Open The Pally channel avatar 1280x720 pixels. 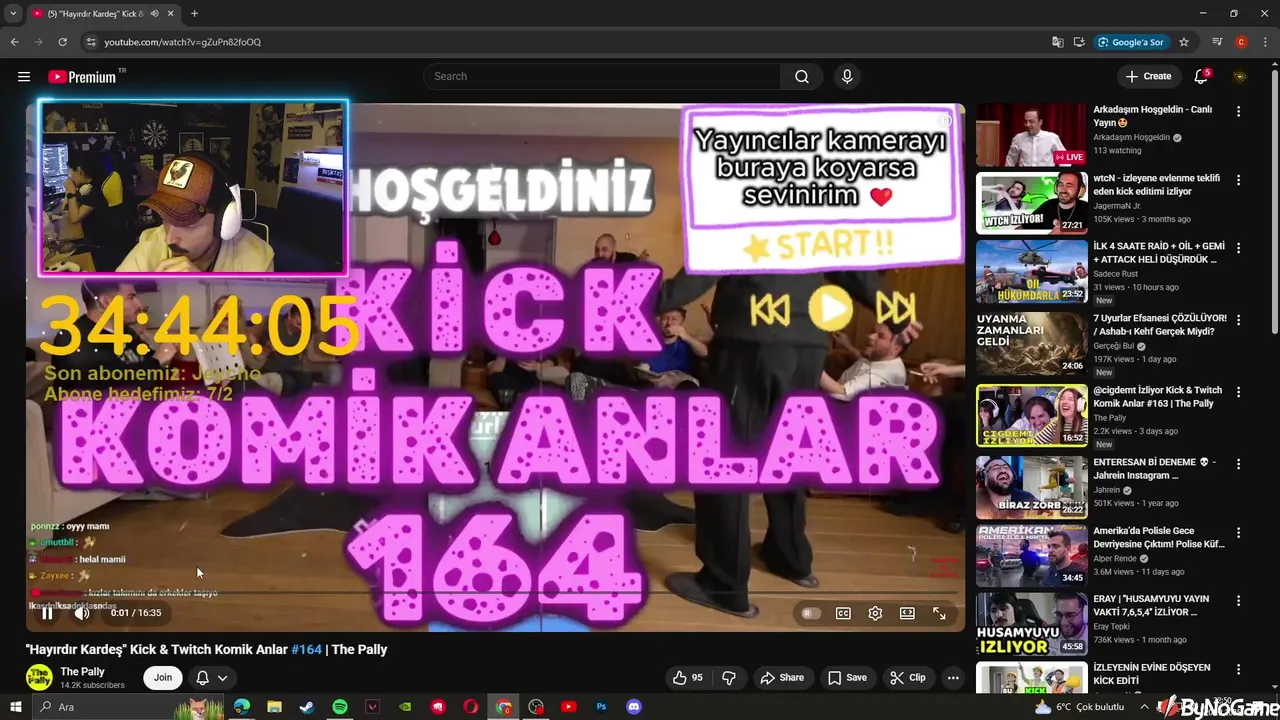pos(39,678)
